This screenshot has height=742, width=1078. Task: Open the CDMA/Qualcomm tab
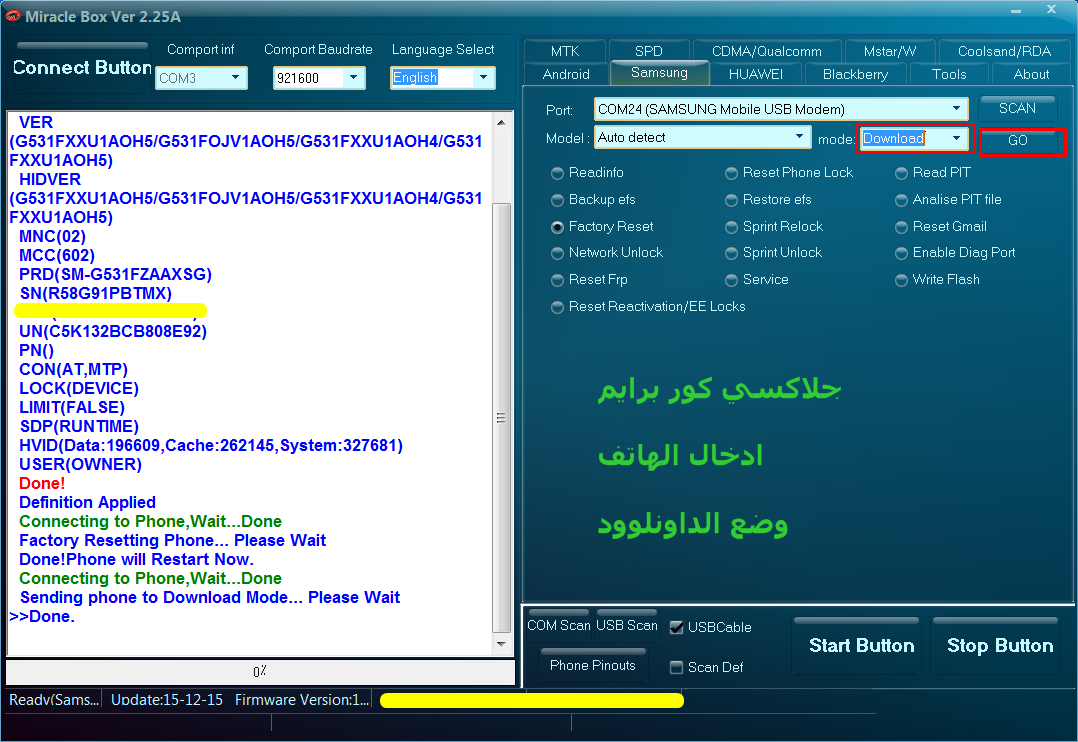click(767, 51)
